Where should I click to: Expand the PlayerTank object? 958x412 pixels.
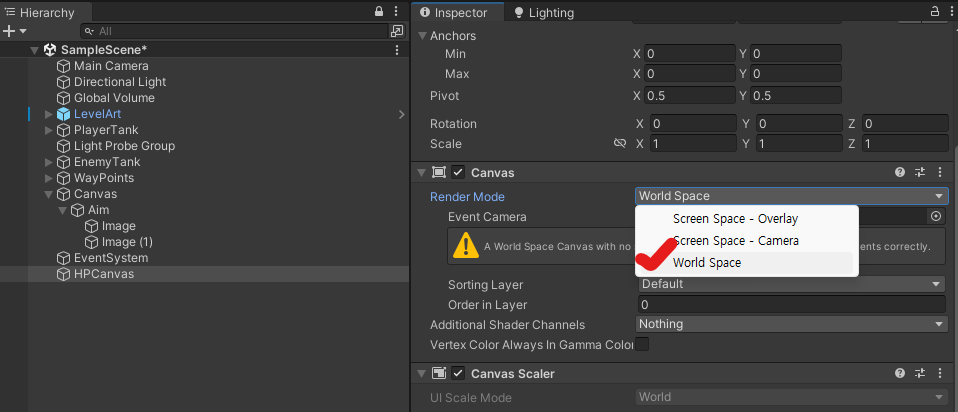tap(49, 130)
